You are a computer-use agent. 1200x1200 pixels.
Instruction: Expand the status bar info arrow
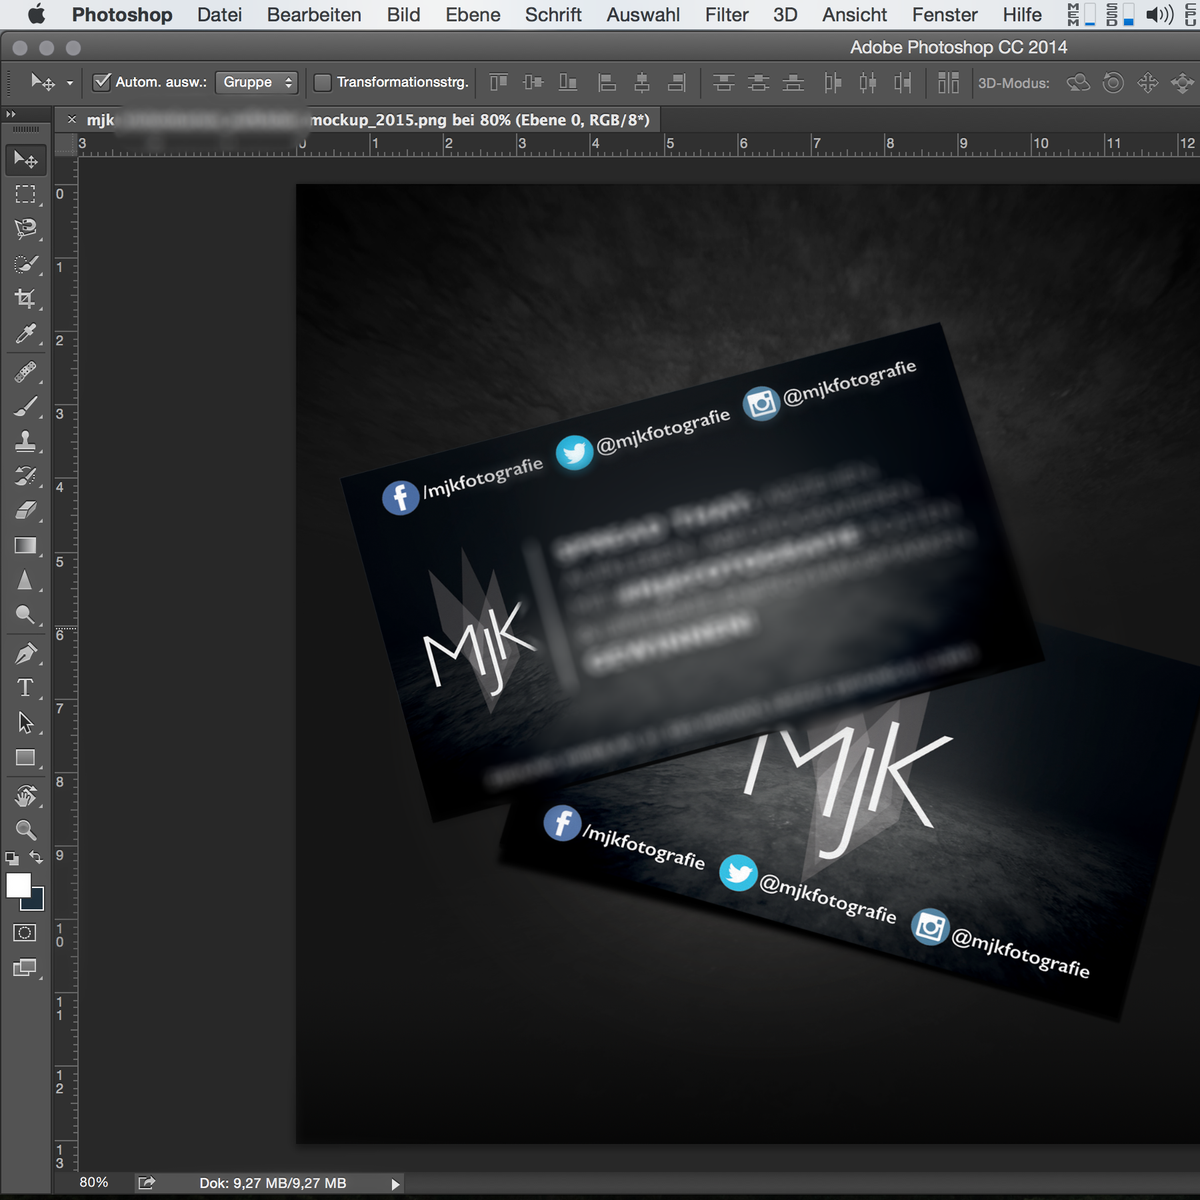(x=395, y=1184)
